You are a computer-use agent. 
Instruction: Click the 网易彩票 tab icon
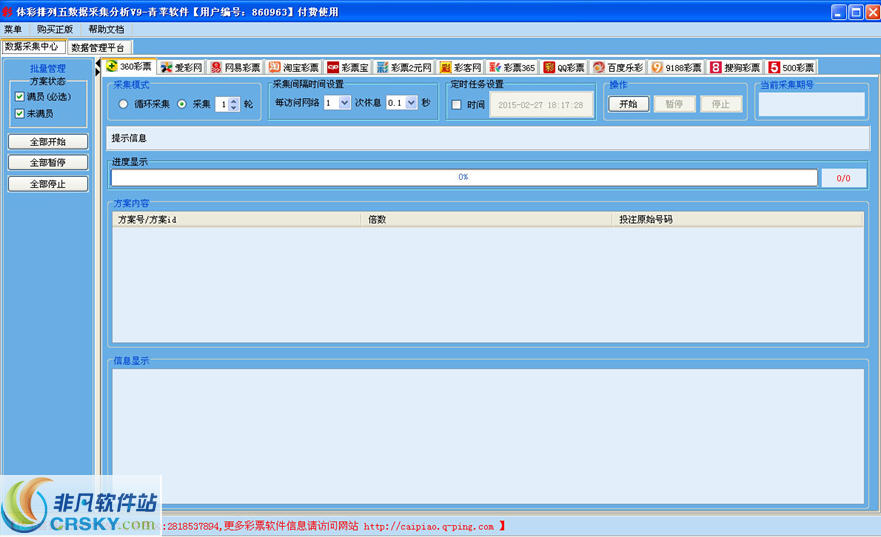click(216, 68)
